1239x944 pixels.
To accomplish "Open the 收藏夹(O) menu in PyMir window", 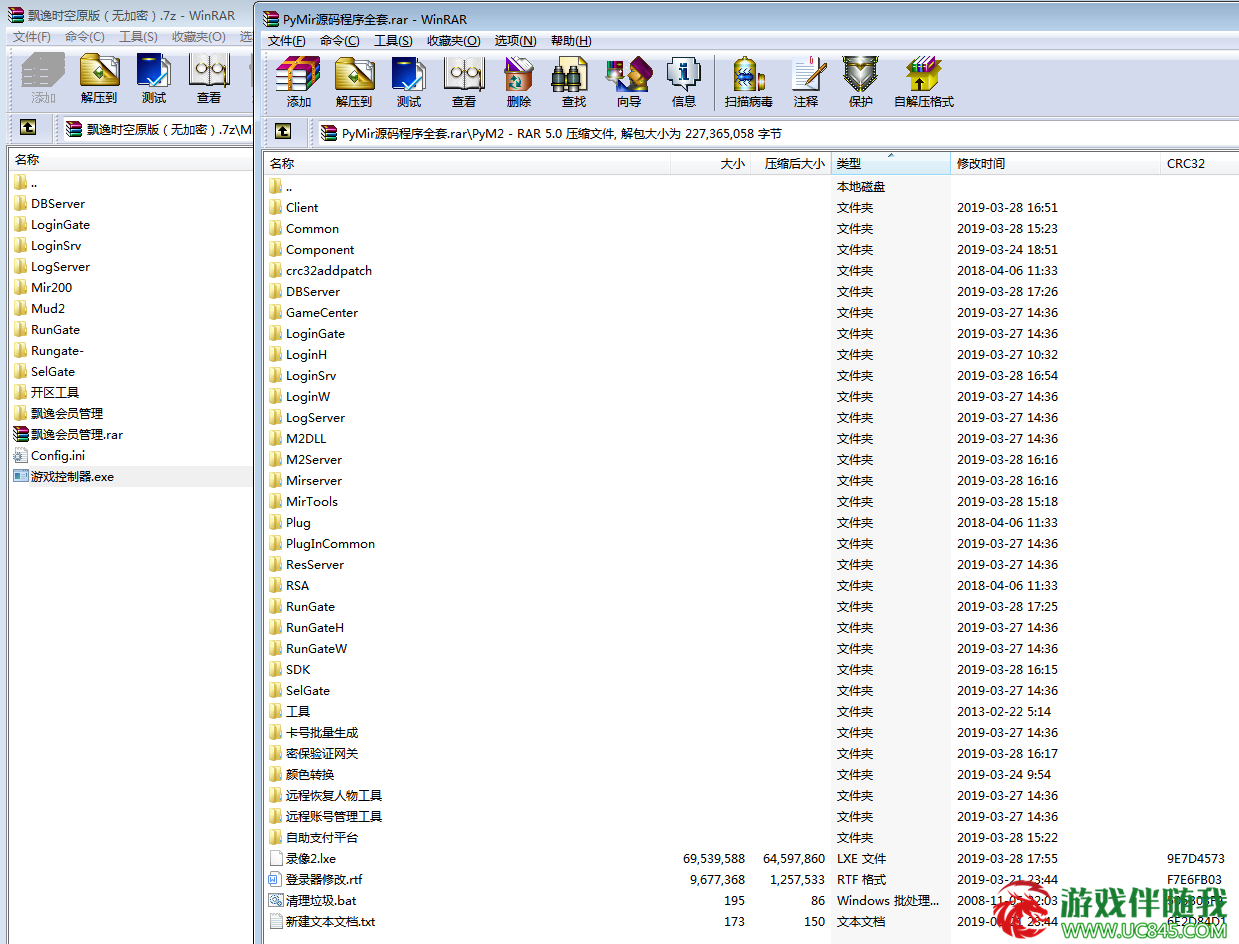I will [x=454, y=41].
